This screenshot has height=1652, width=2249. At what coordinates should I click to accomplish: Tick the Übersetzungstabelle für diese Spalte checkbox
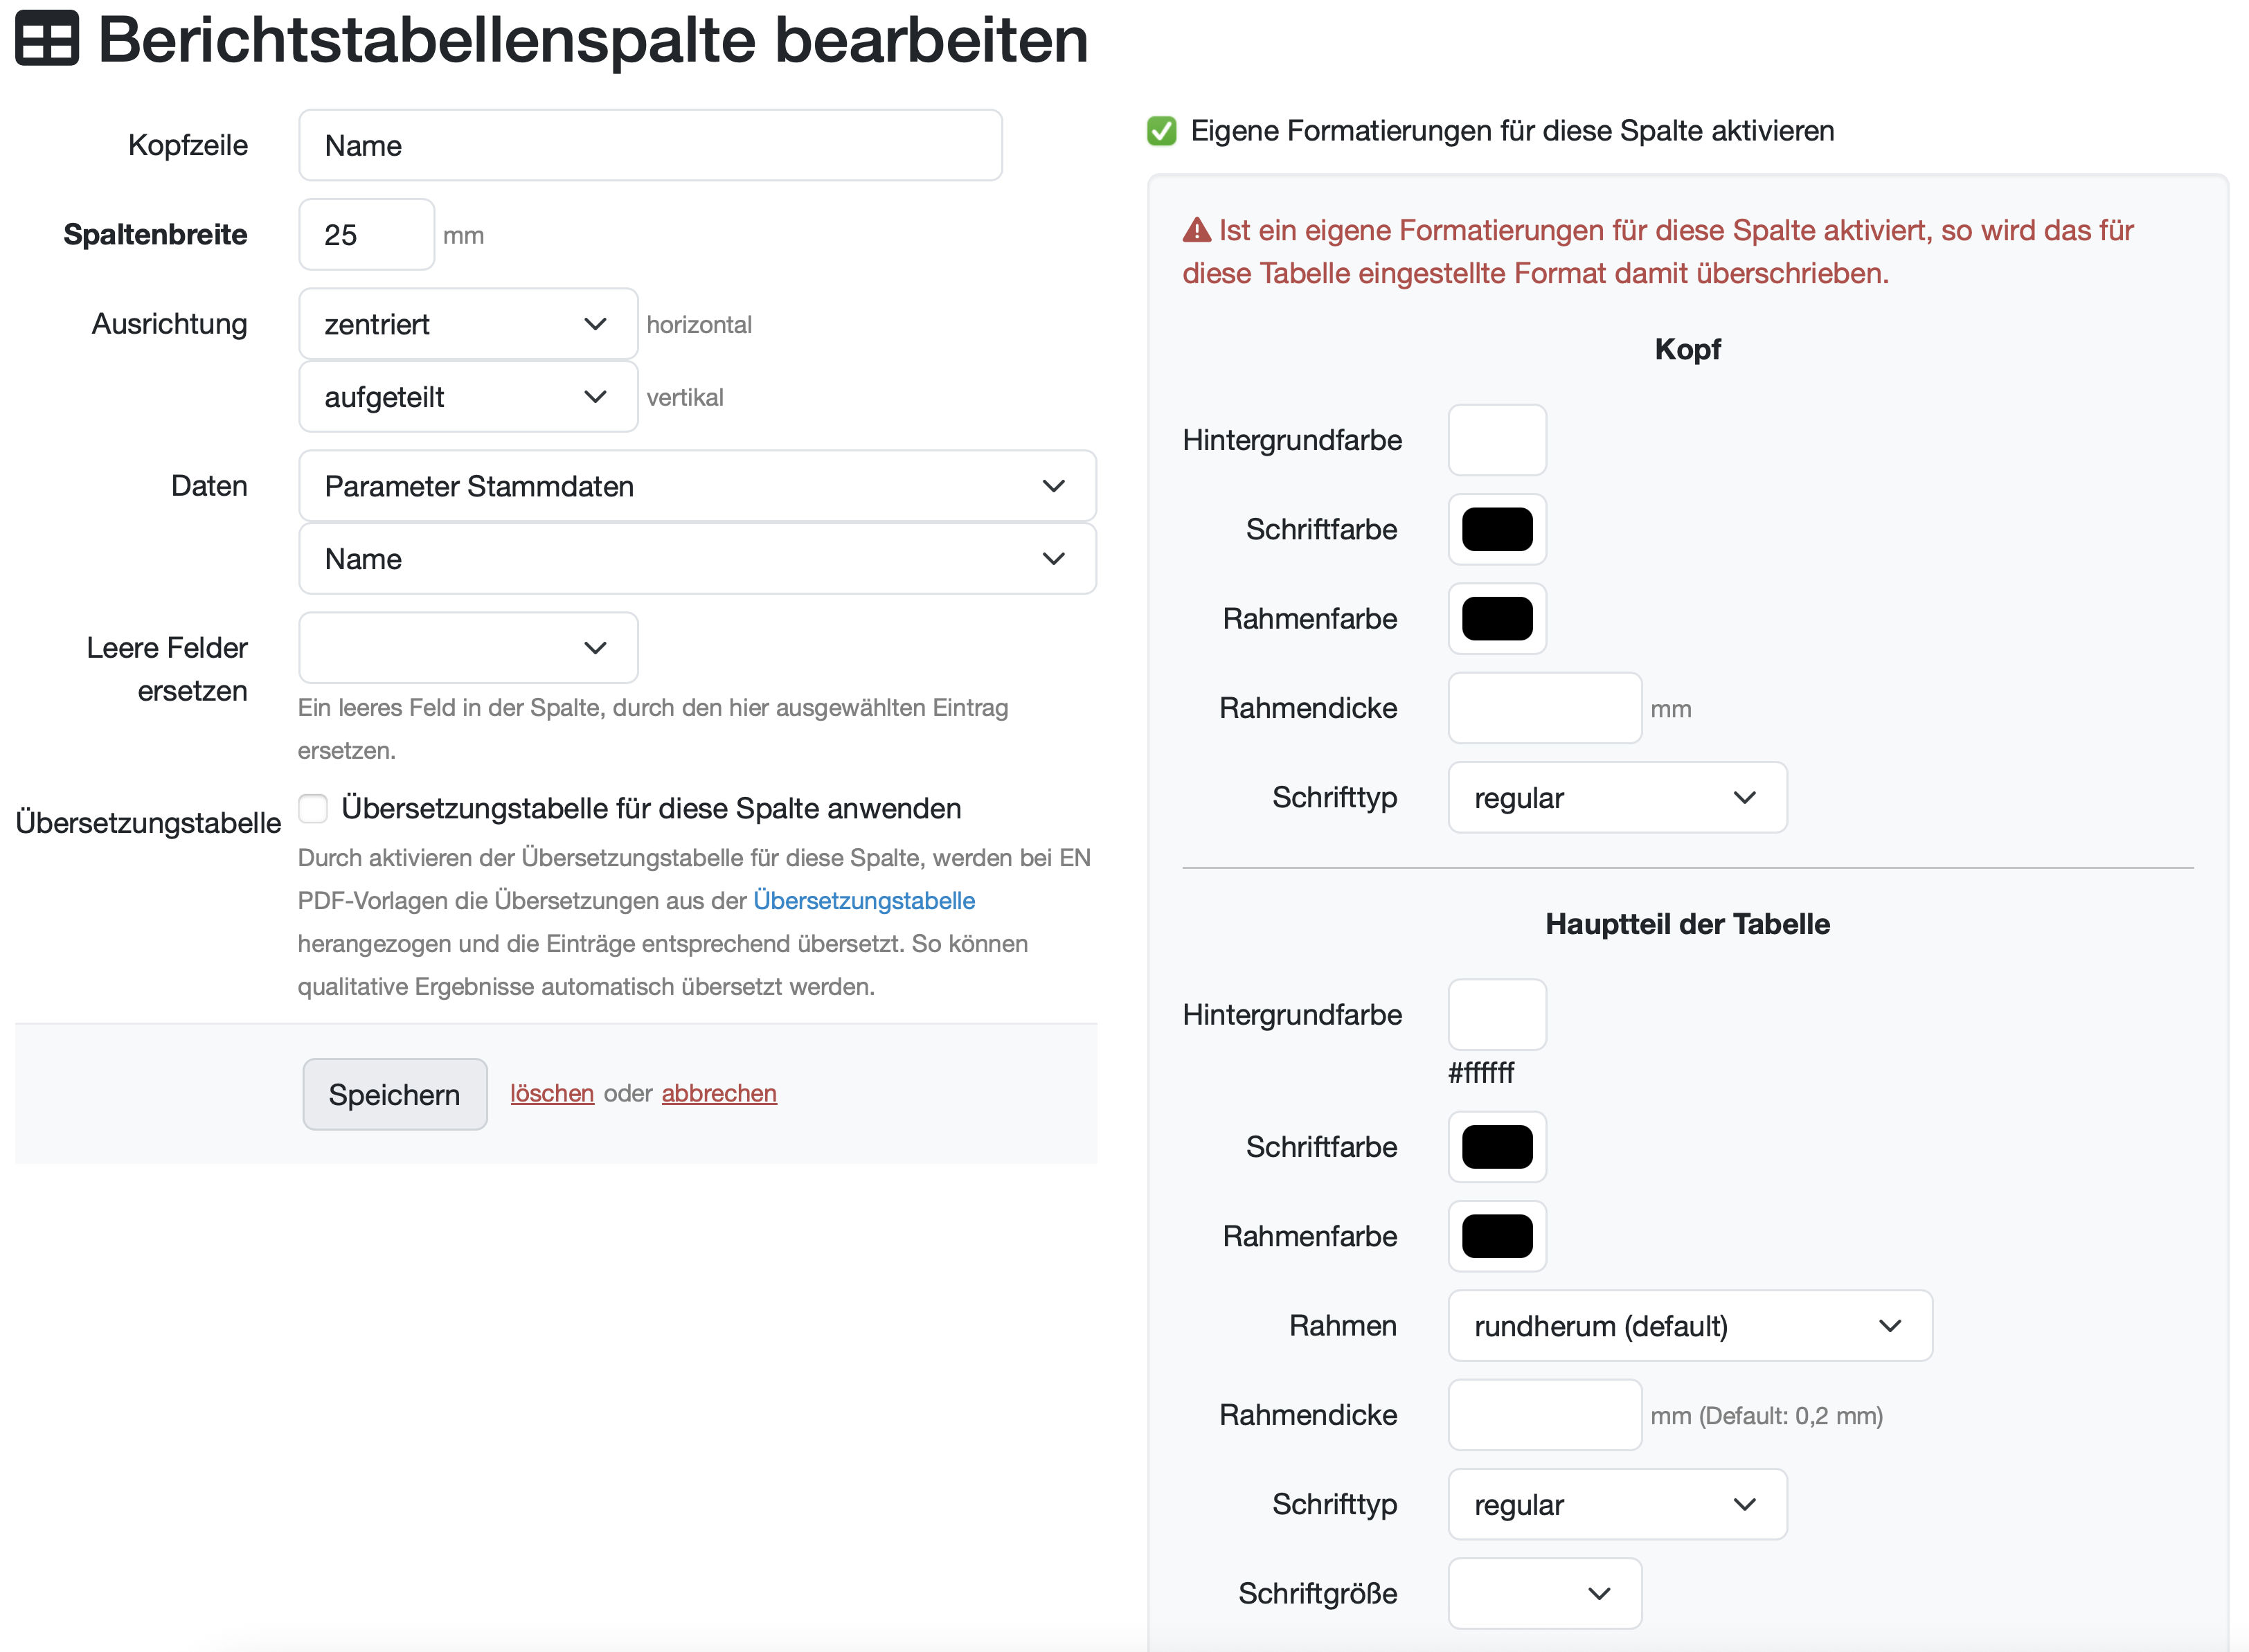pyautogui.click(x=313, y=808)
